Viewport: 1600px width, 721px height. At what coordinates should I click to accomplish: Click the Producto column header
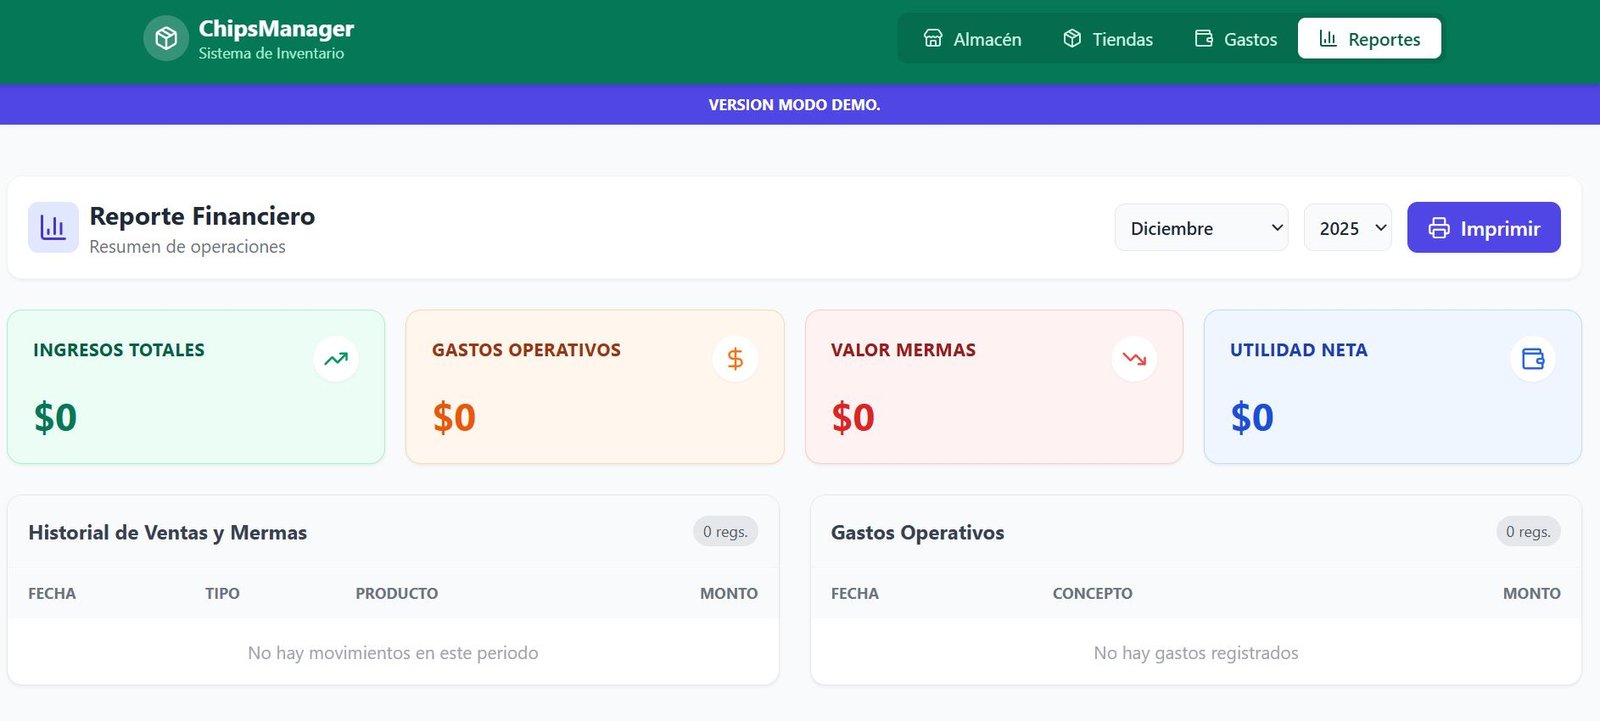tap(396, 593)
